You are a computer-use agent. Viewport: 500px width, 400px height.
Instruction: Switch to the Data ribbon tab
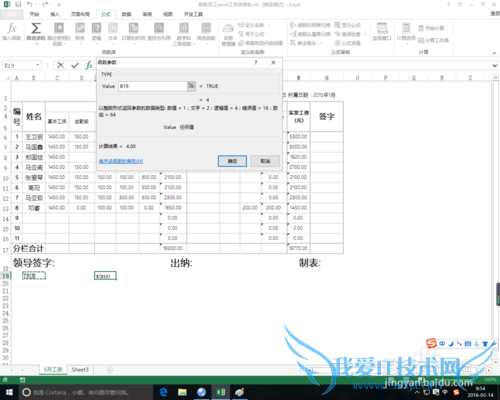tap(126, 14)
